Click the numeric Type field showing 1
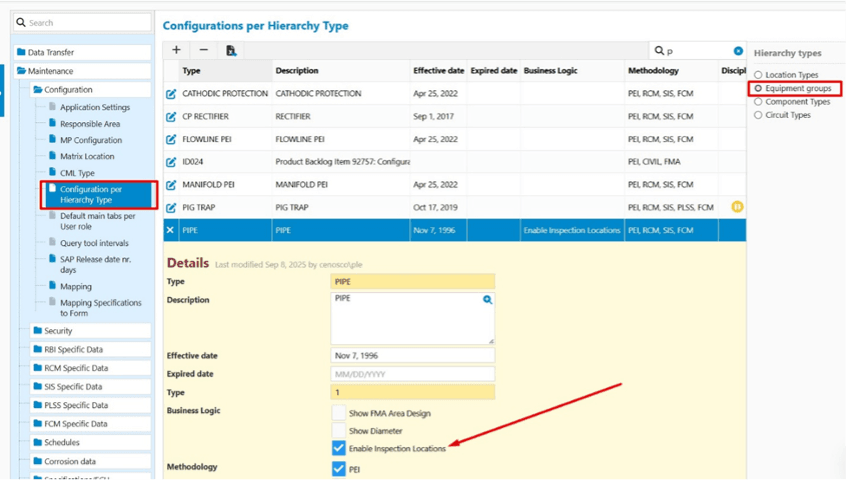The width and height of the screenshot is (847, 481). 413,392
